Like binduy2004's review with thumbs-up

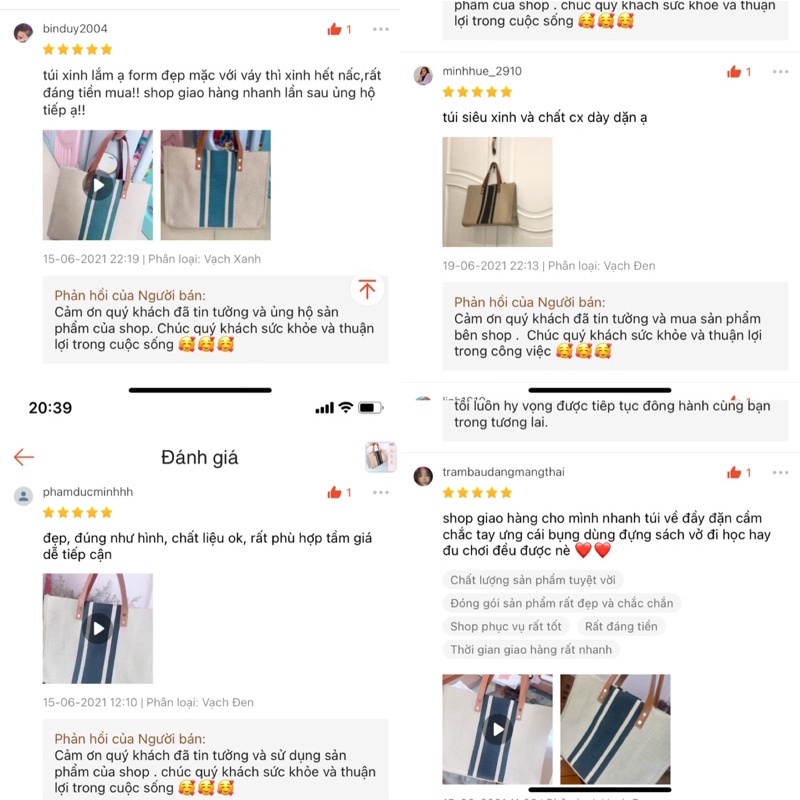pyautogui.click(x=334, y=29)
